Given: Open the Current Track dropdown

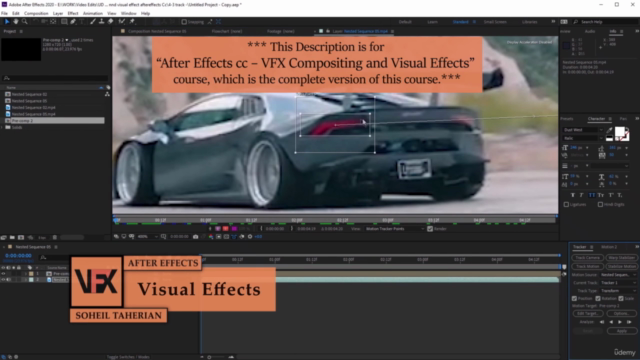Looking at the screenshot, I should tap(618, 283).
